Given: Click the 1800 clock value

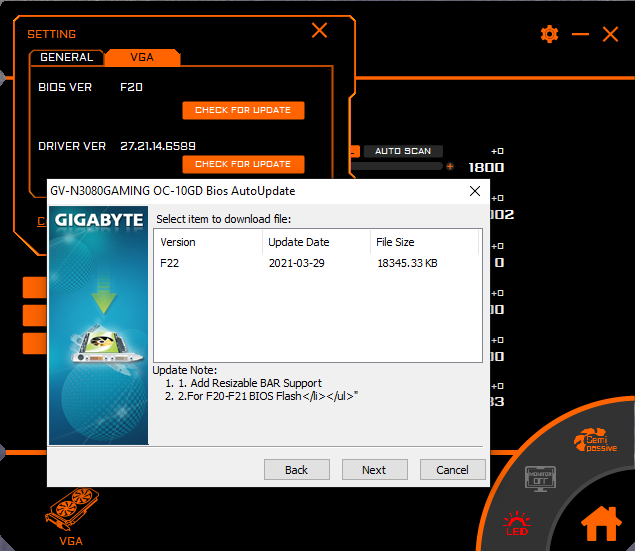Looking at the screenshot, I should pyautogui.click(x=486, y=168).
